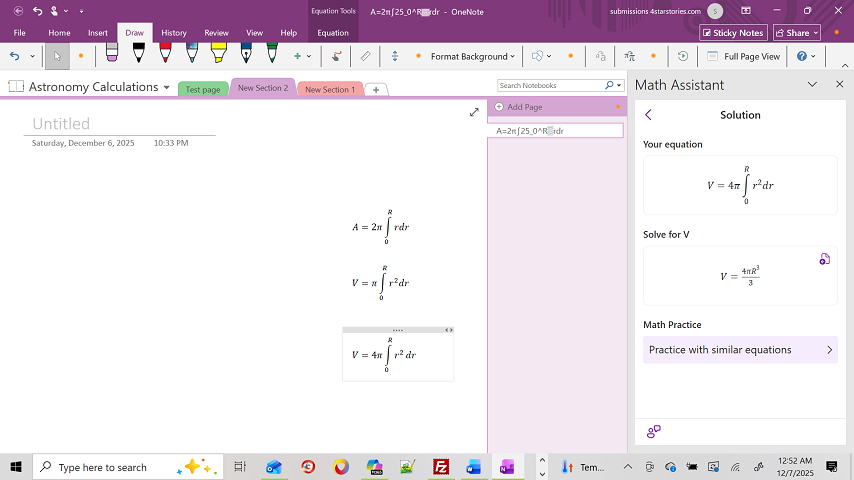Screen dimensions: 854x480
Task: Open the Format Background dropdown
Action: click(472, 56)
